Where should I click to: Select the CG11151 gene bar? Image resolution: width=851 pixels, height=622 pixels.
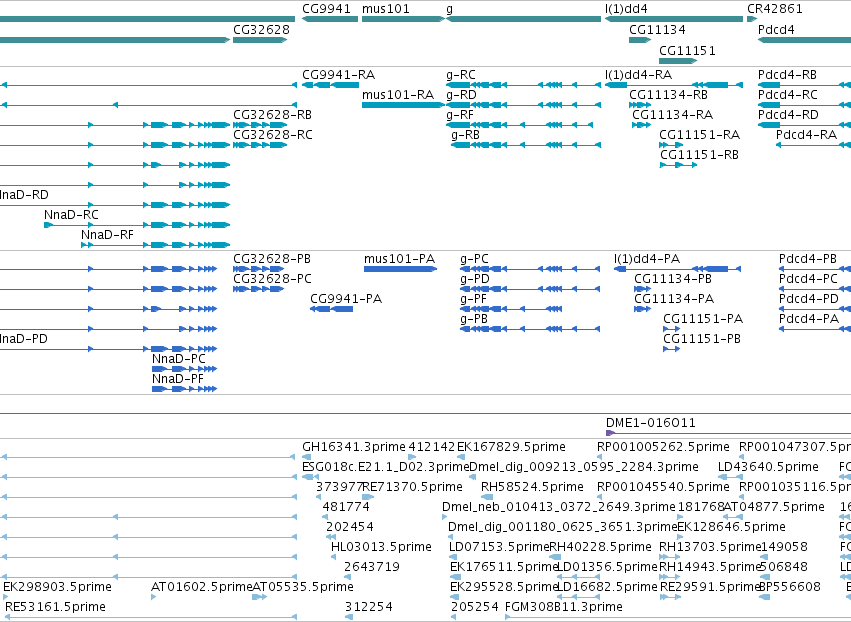click(678, 61)
